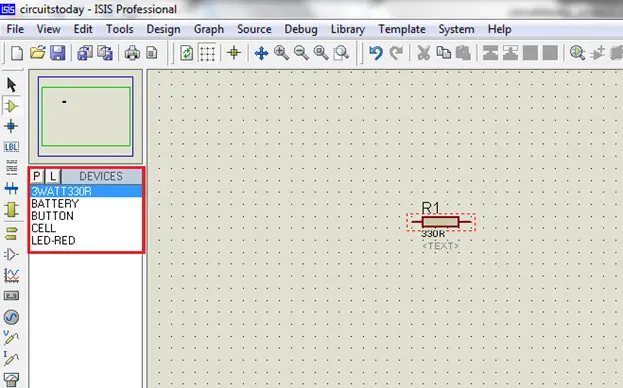Click the Zoom Out magnifier
Screen dimensions: 623x388
click(x=301, y=52)
